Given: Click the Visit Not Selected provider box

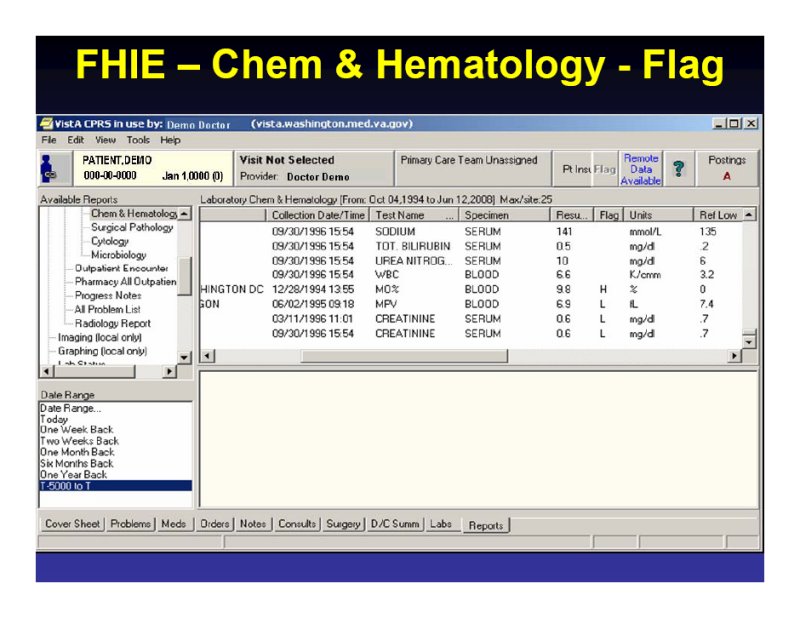Looking at the screenshot, I should tap(313, 168).
